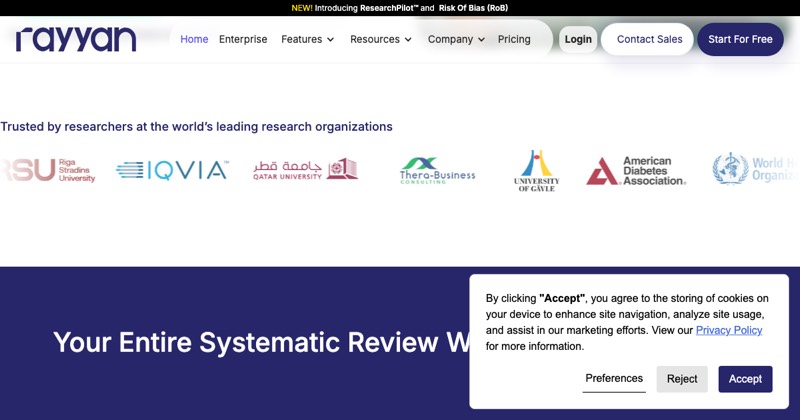Viewport: 800px width, 420px height.
Task: Open the University of Gävle logo
Action: [536, 170]
